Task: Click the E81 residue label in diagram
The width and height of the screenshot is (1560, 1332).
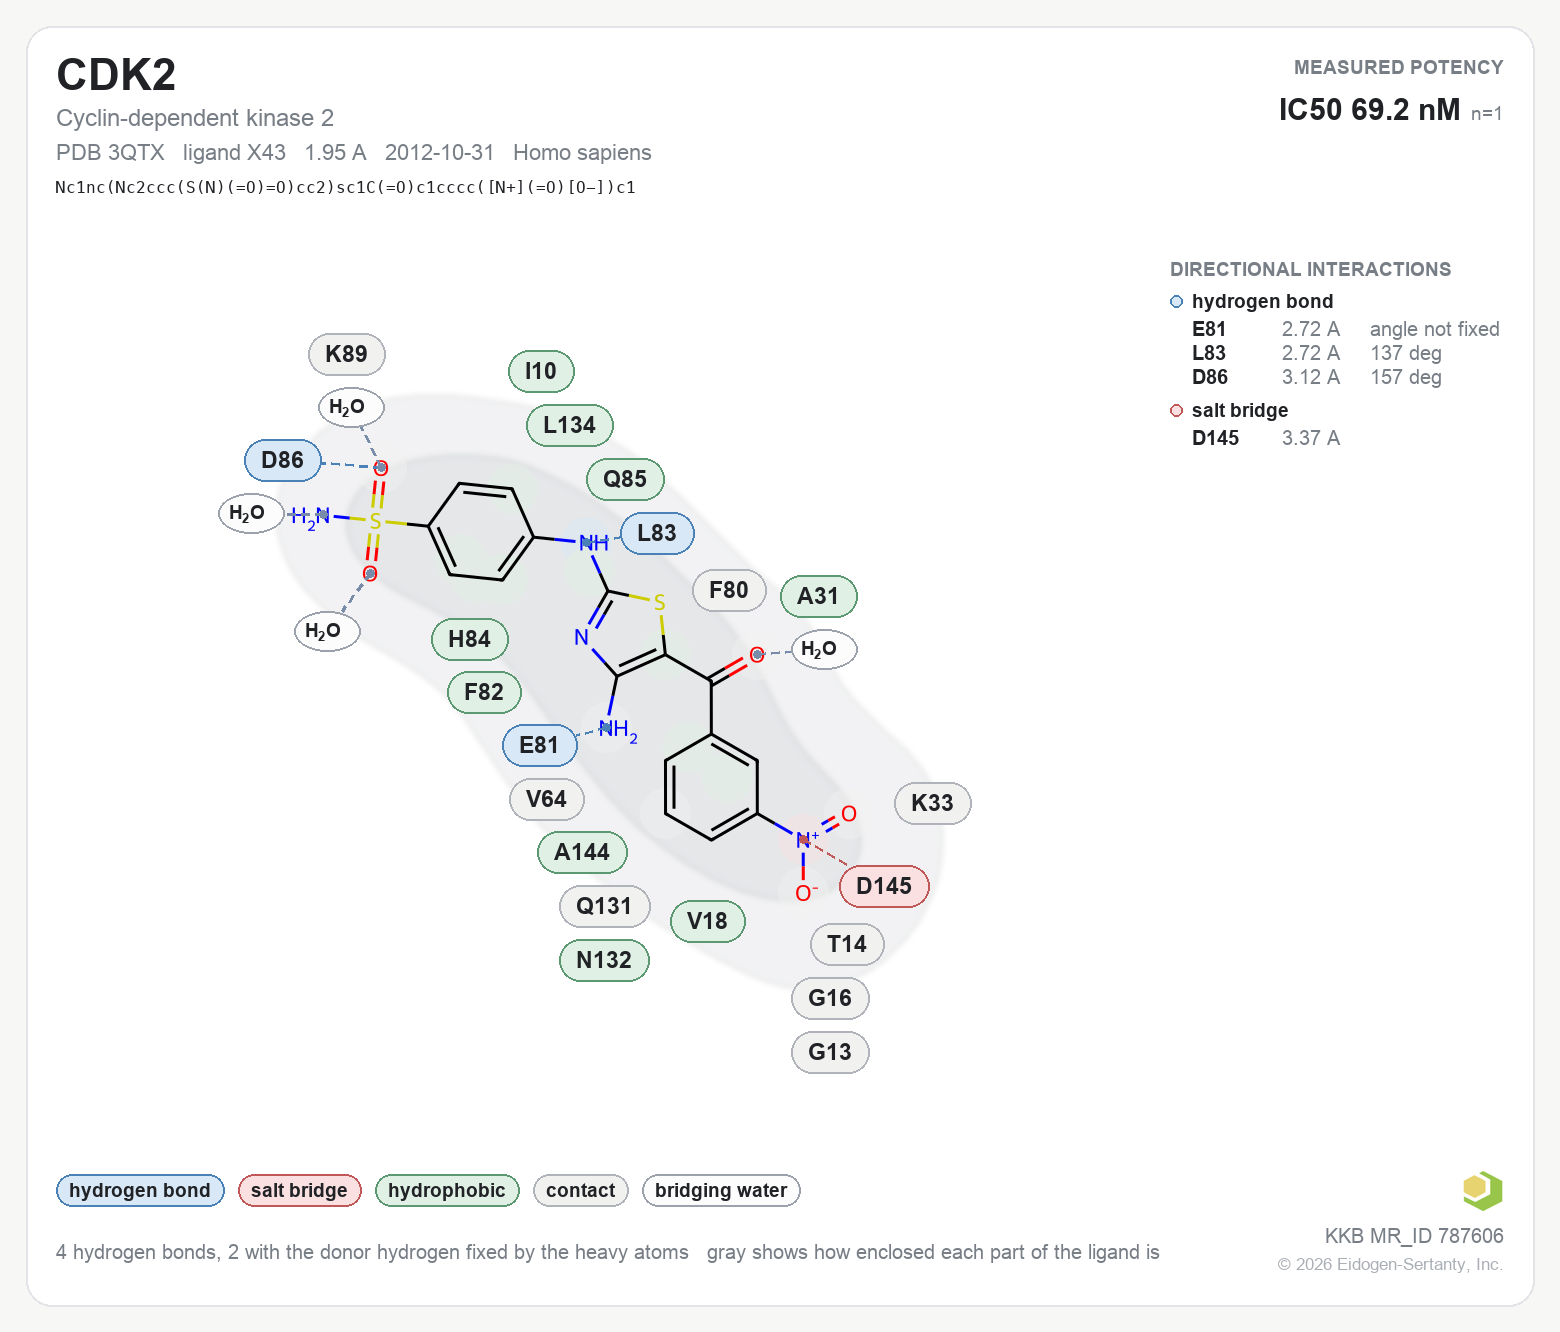Action: 539,745
